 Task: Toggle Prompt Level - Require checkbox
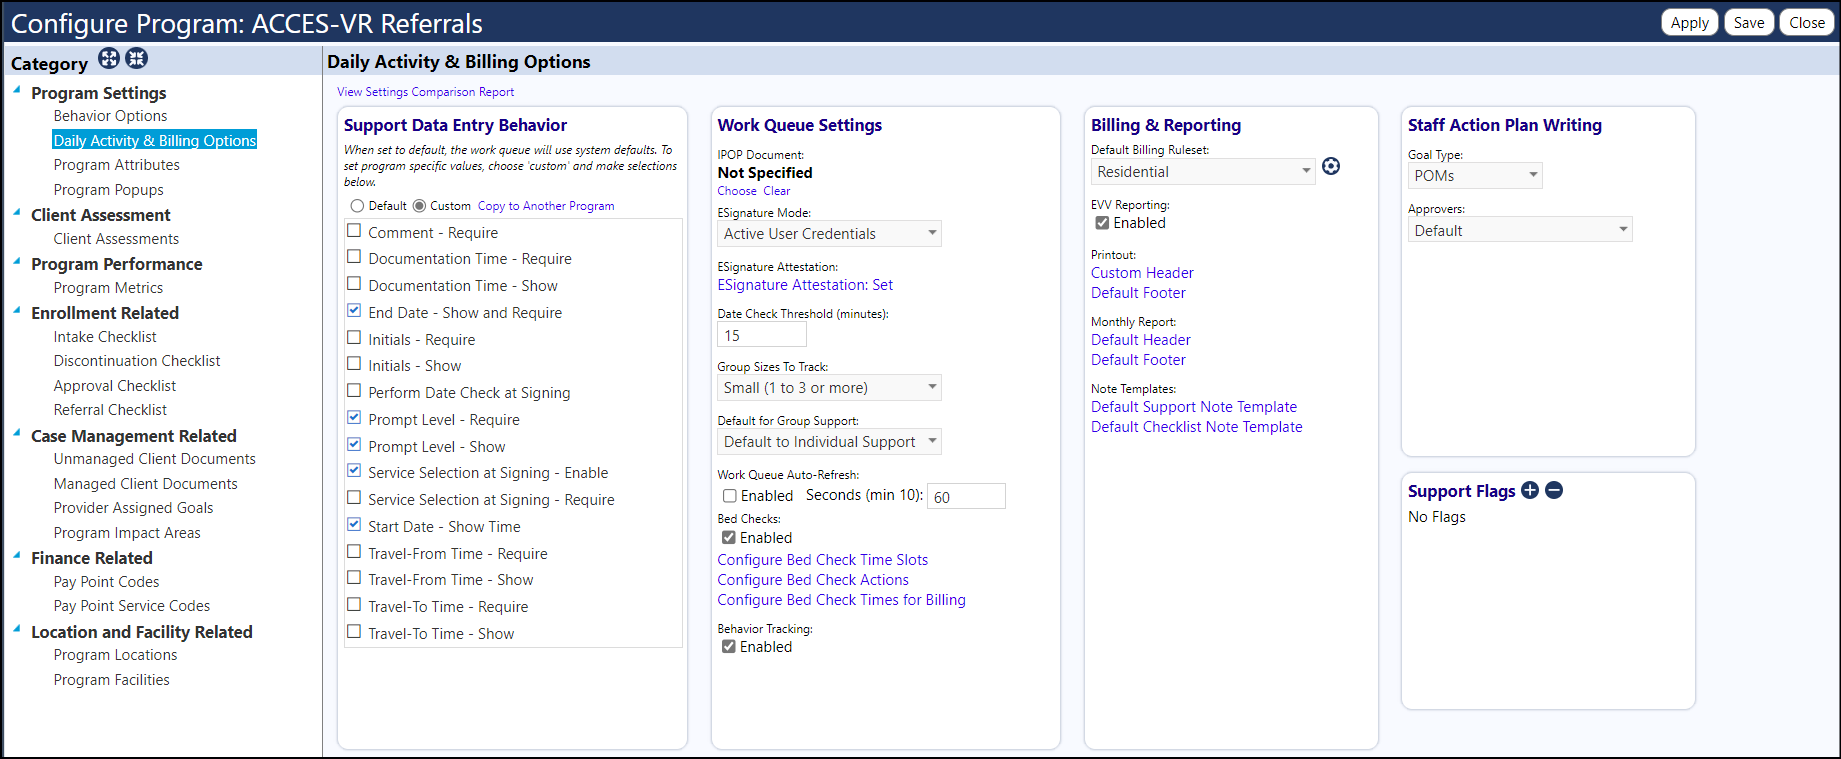(354, 417)
